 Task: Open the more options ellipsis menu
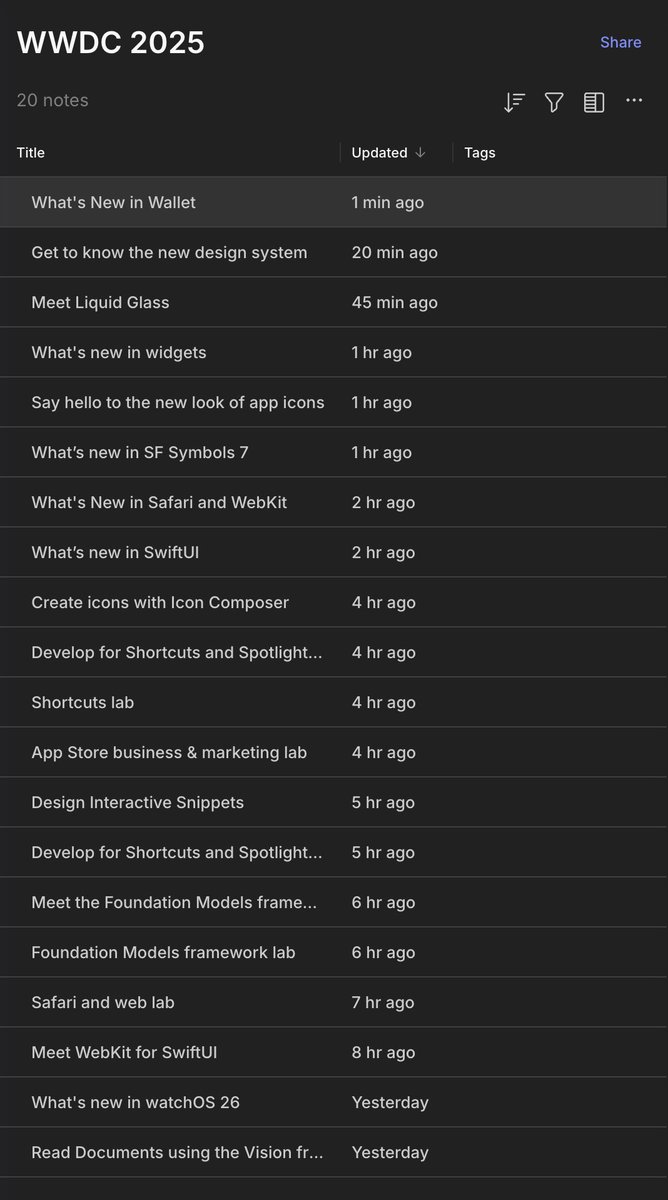tap(634, 101)
